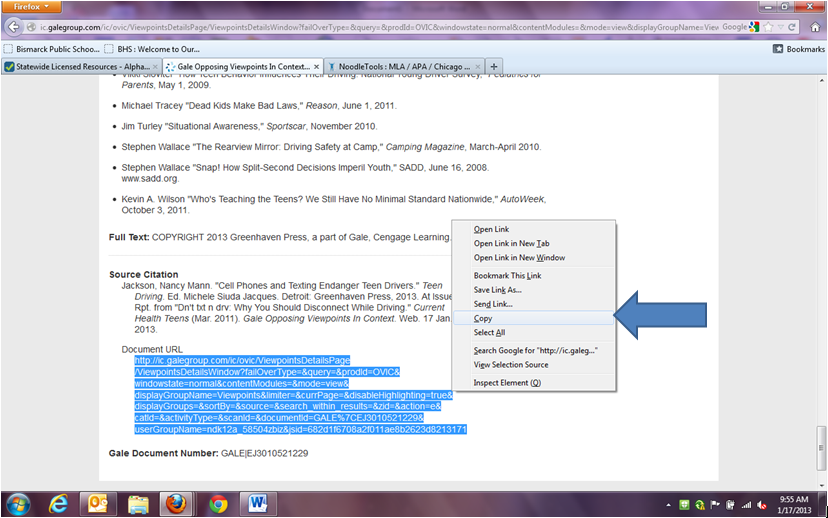Open a new tab with the plus button
Image resolution: width=828 pixels, height=518 pixels.
point(494,67)
